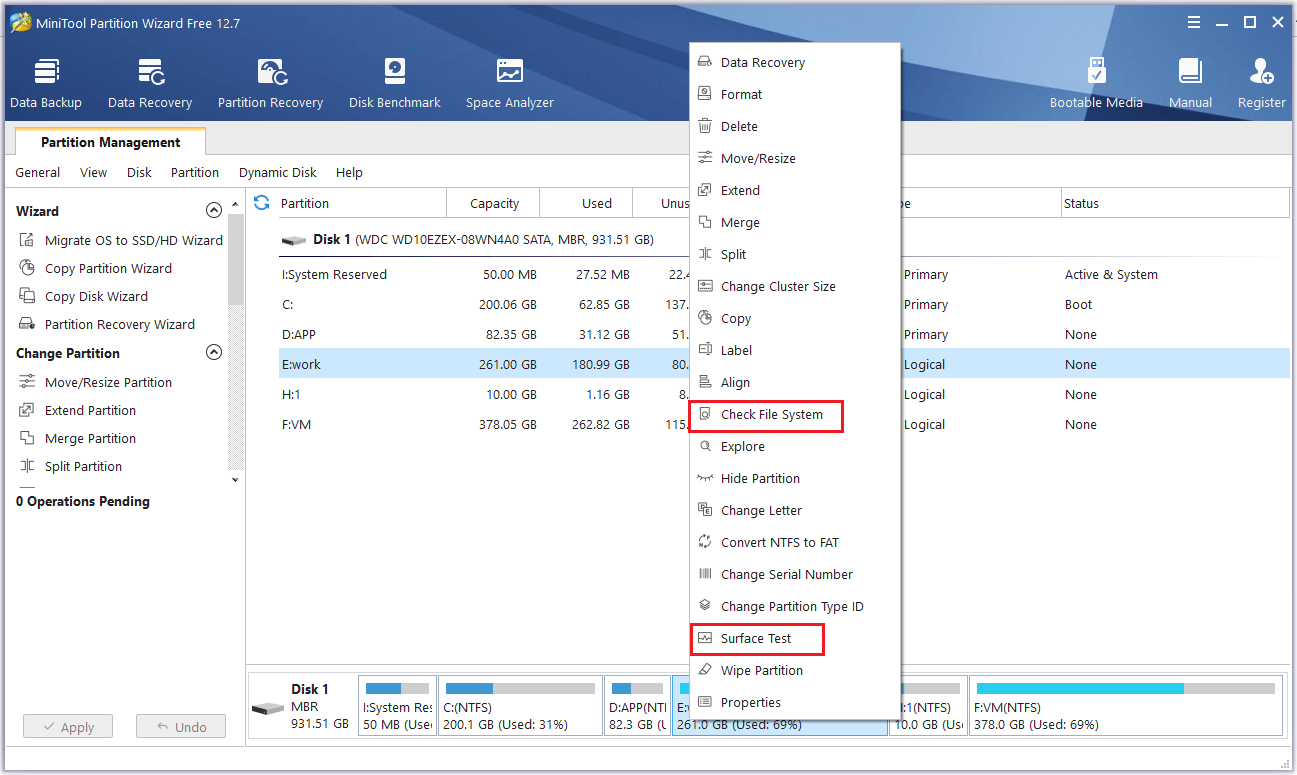Viewport: 1297px width, 775px height.
Task: Launch Data Recovery toolbar icon
Action: (x=150, y=83)
